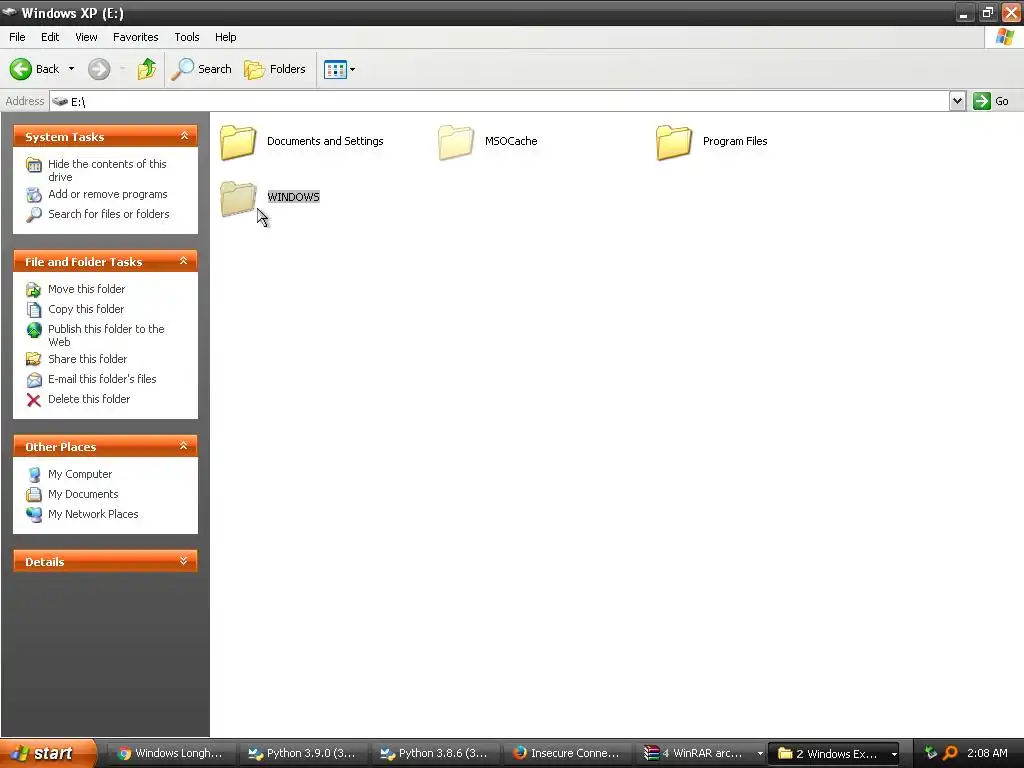Click E-mail this folder's files link
This screenshot has height=768, width=1024.
tap(102, 379)
